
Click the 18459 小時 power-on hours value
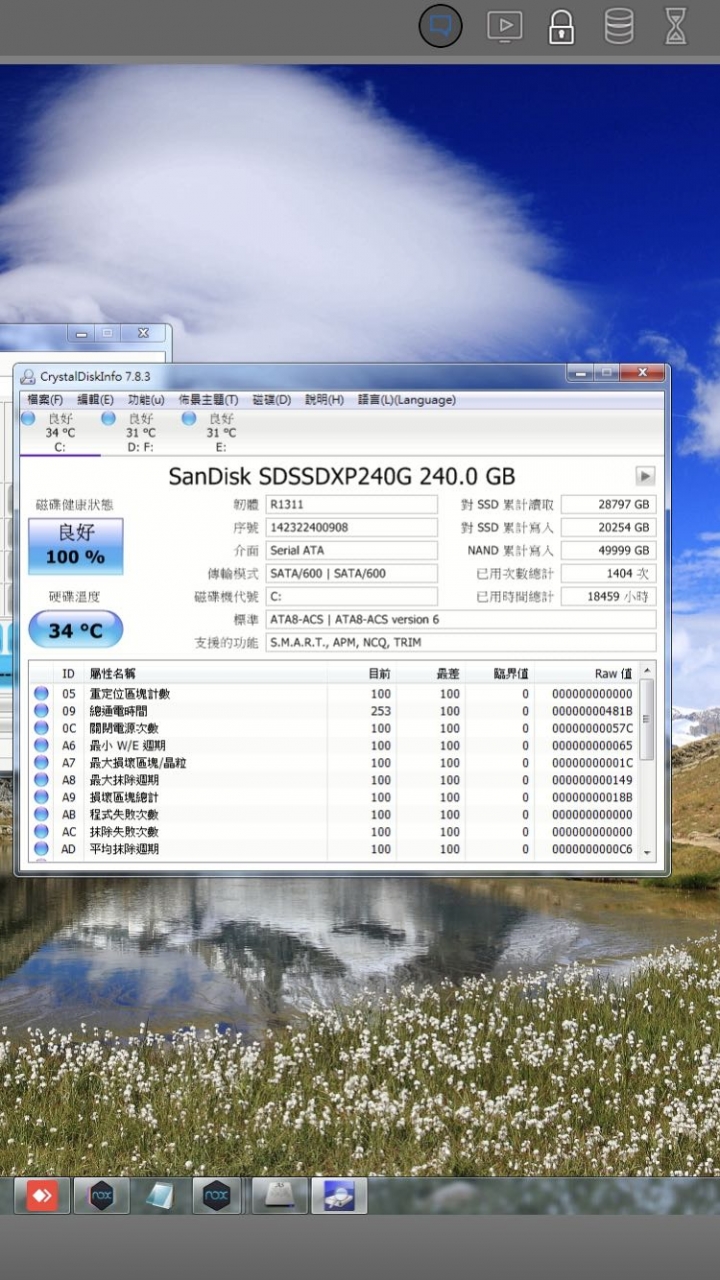(609, 596)
